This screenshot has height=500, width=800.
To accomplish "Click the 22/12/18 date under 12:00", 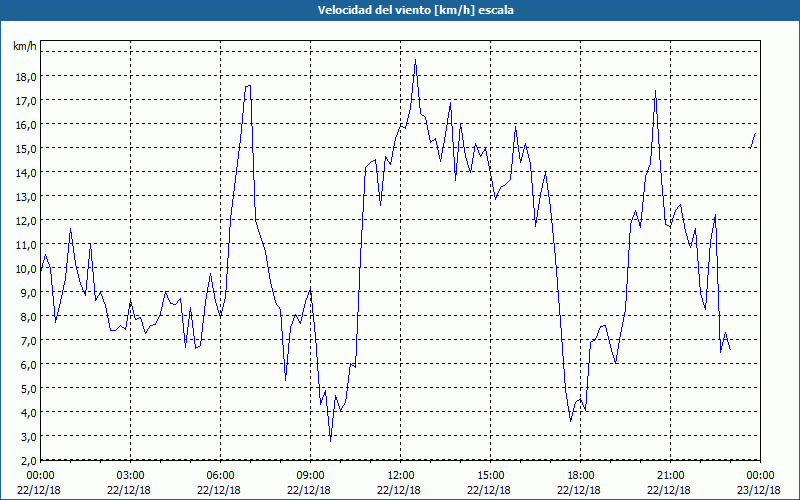I will [399, 490].
